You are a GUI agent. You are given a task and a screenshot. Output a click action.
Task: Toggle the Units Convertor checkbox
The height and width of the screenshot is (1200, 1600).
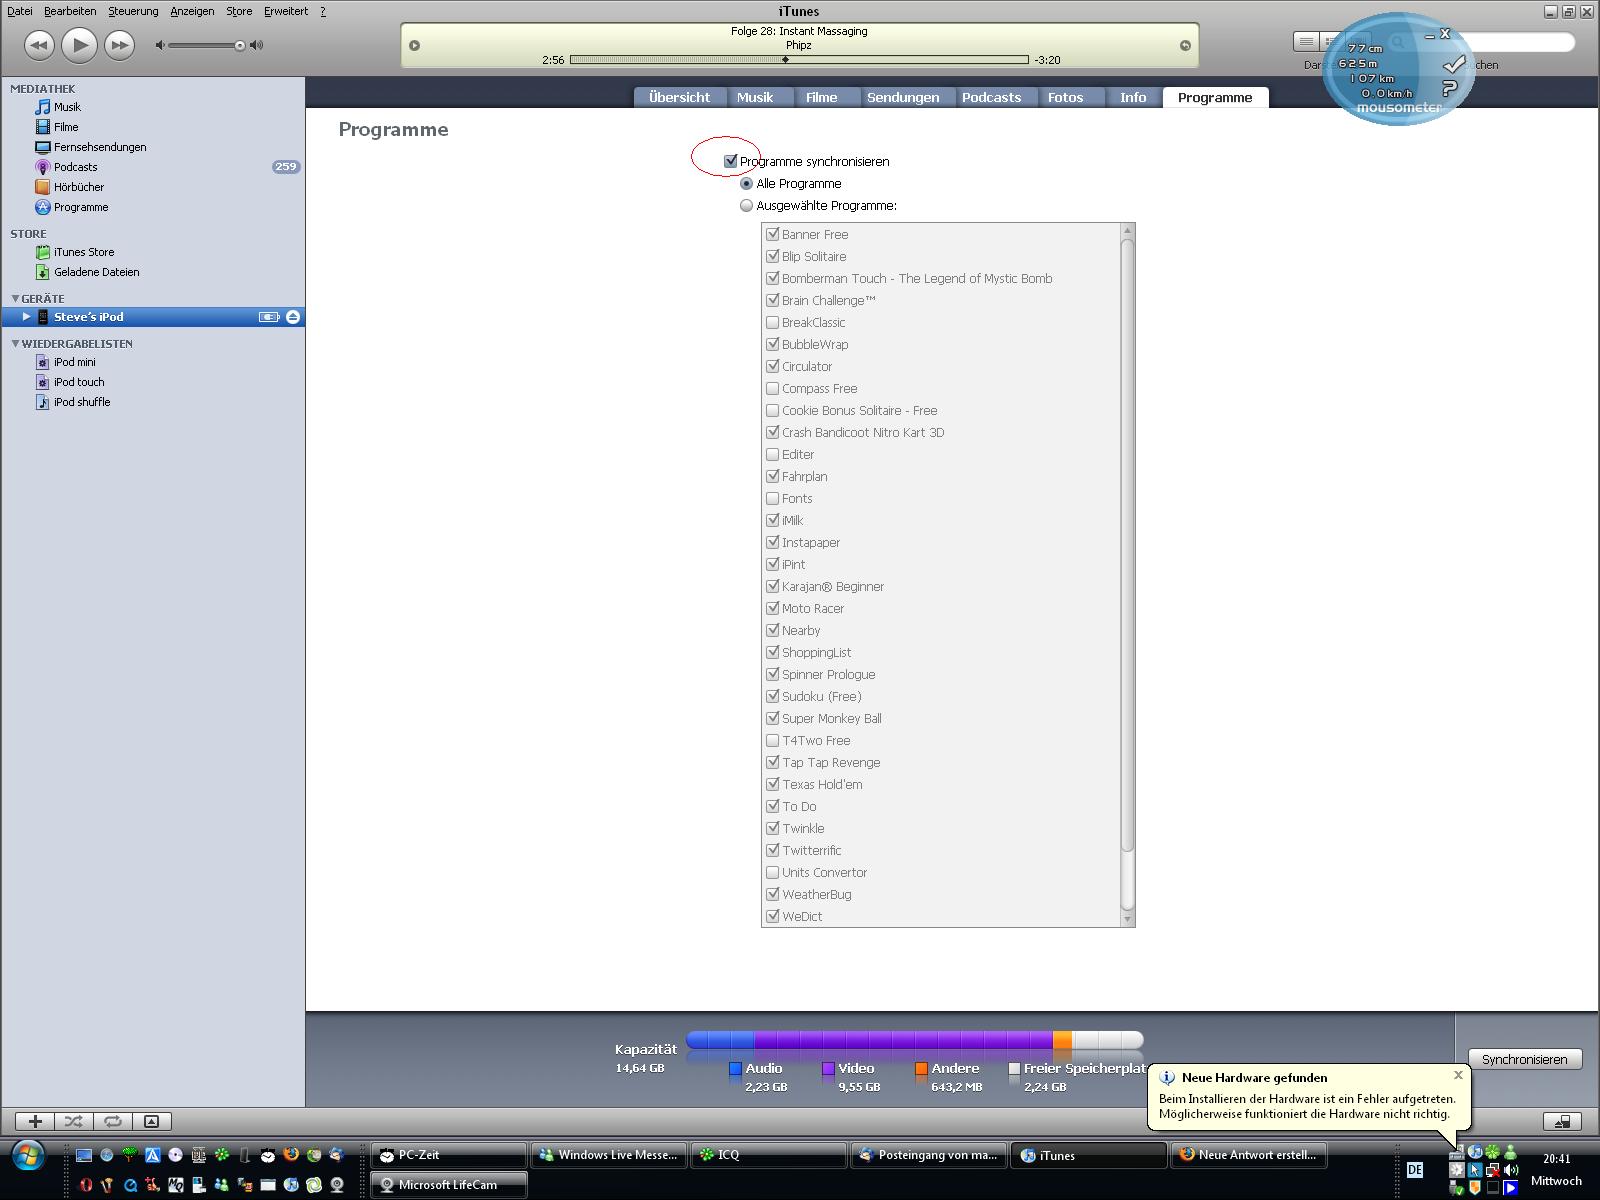point(772,872)
